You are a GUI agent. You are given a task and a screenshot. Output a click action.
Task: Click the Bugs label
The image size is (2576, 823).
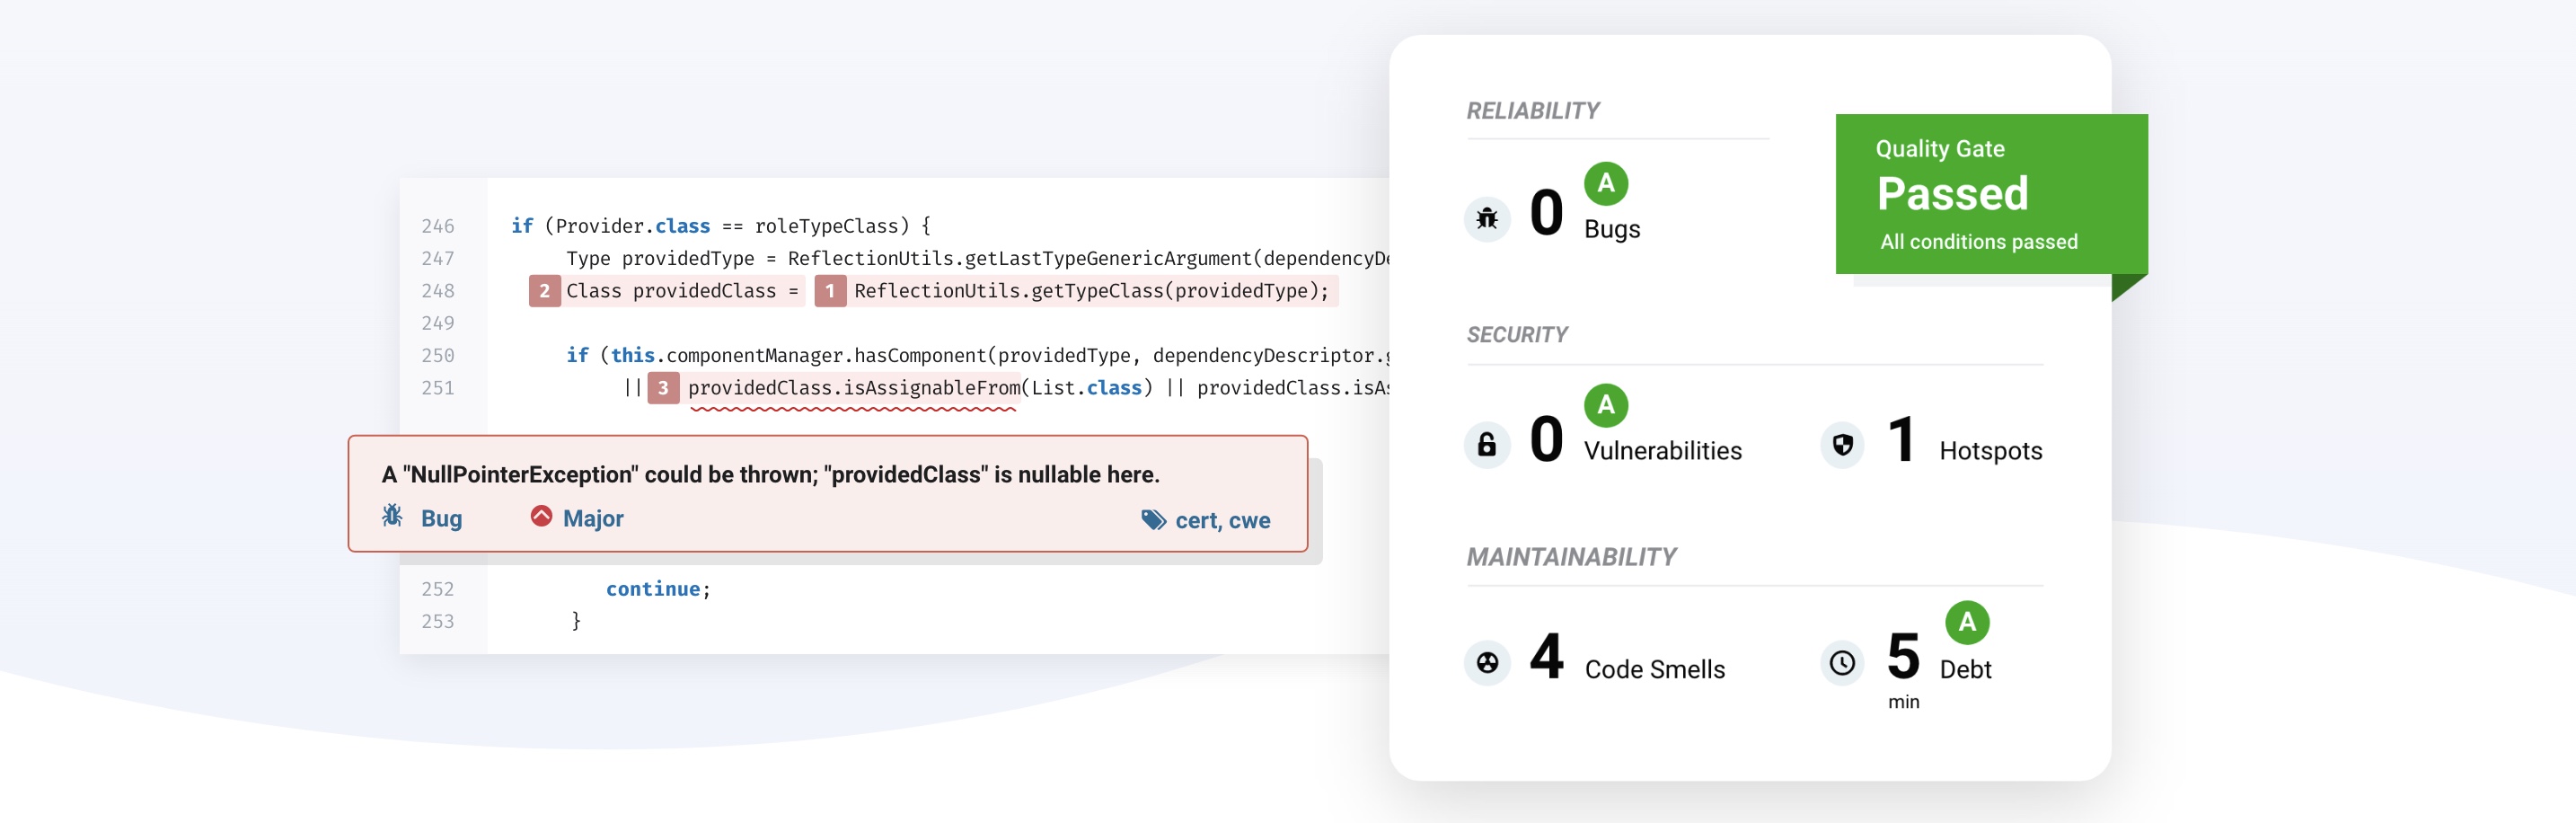click(1612, 230)
